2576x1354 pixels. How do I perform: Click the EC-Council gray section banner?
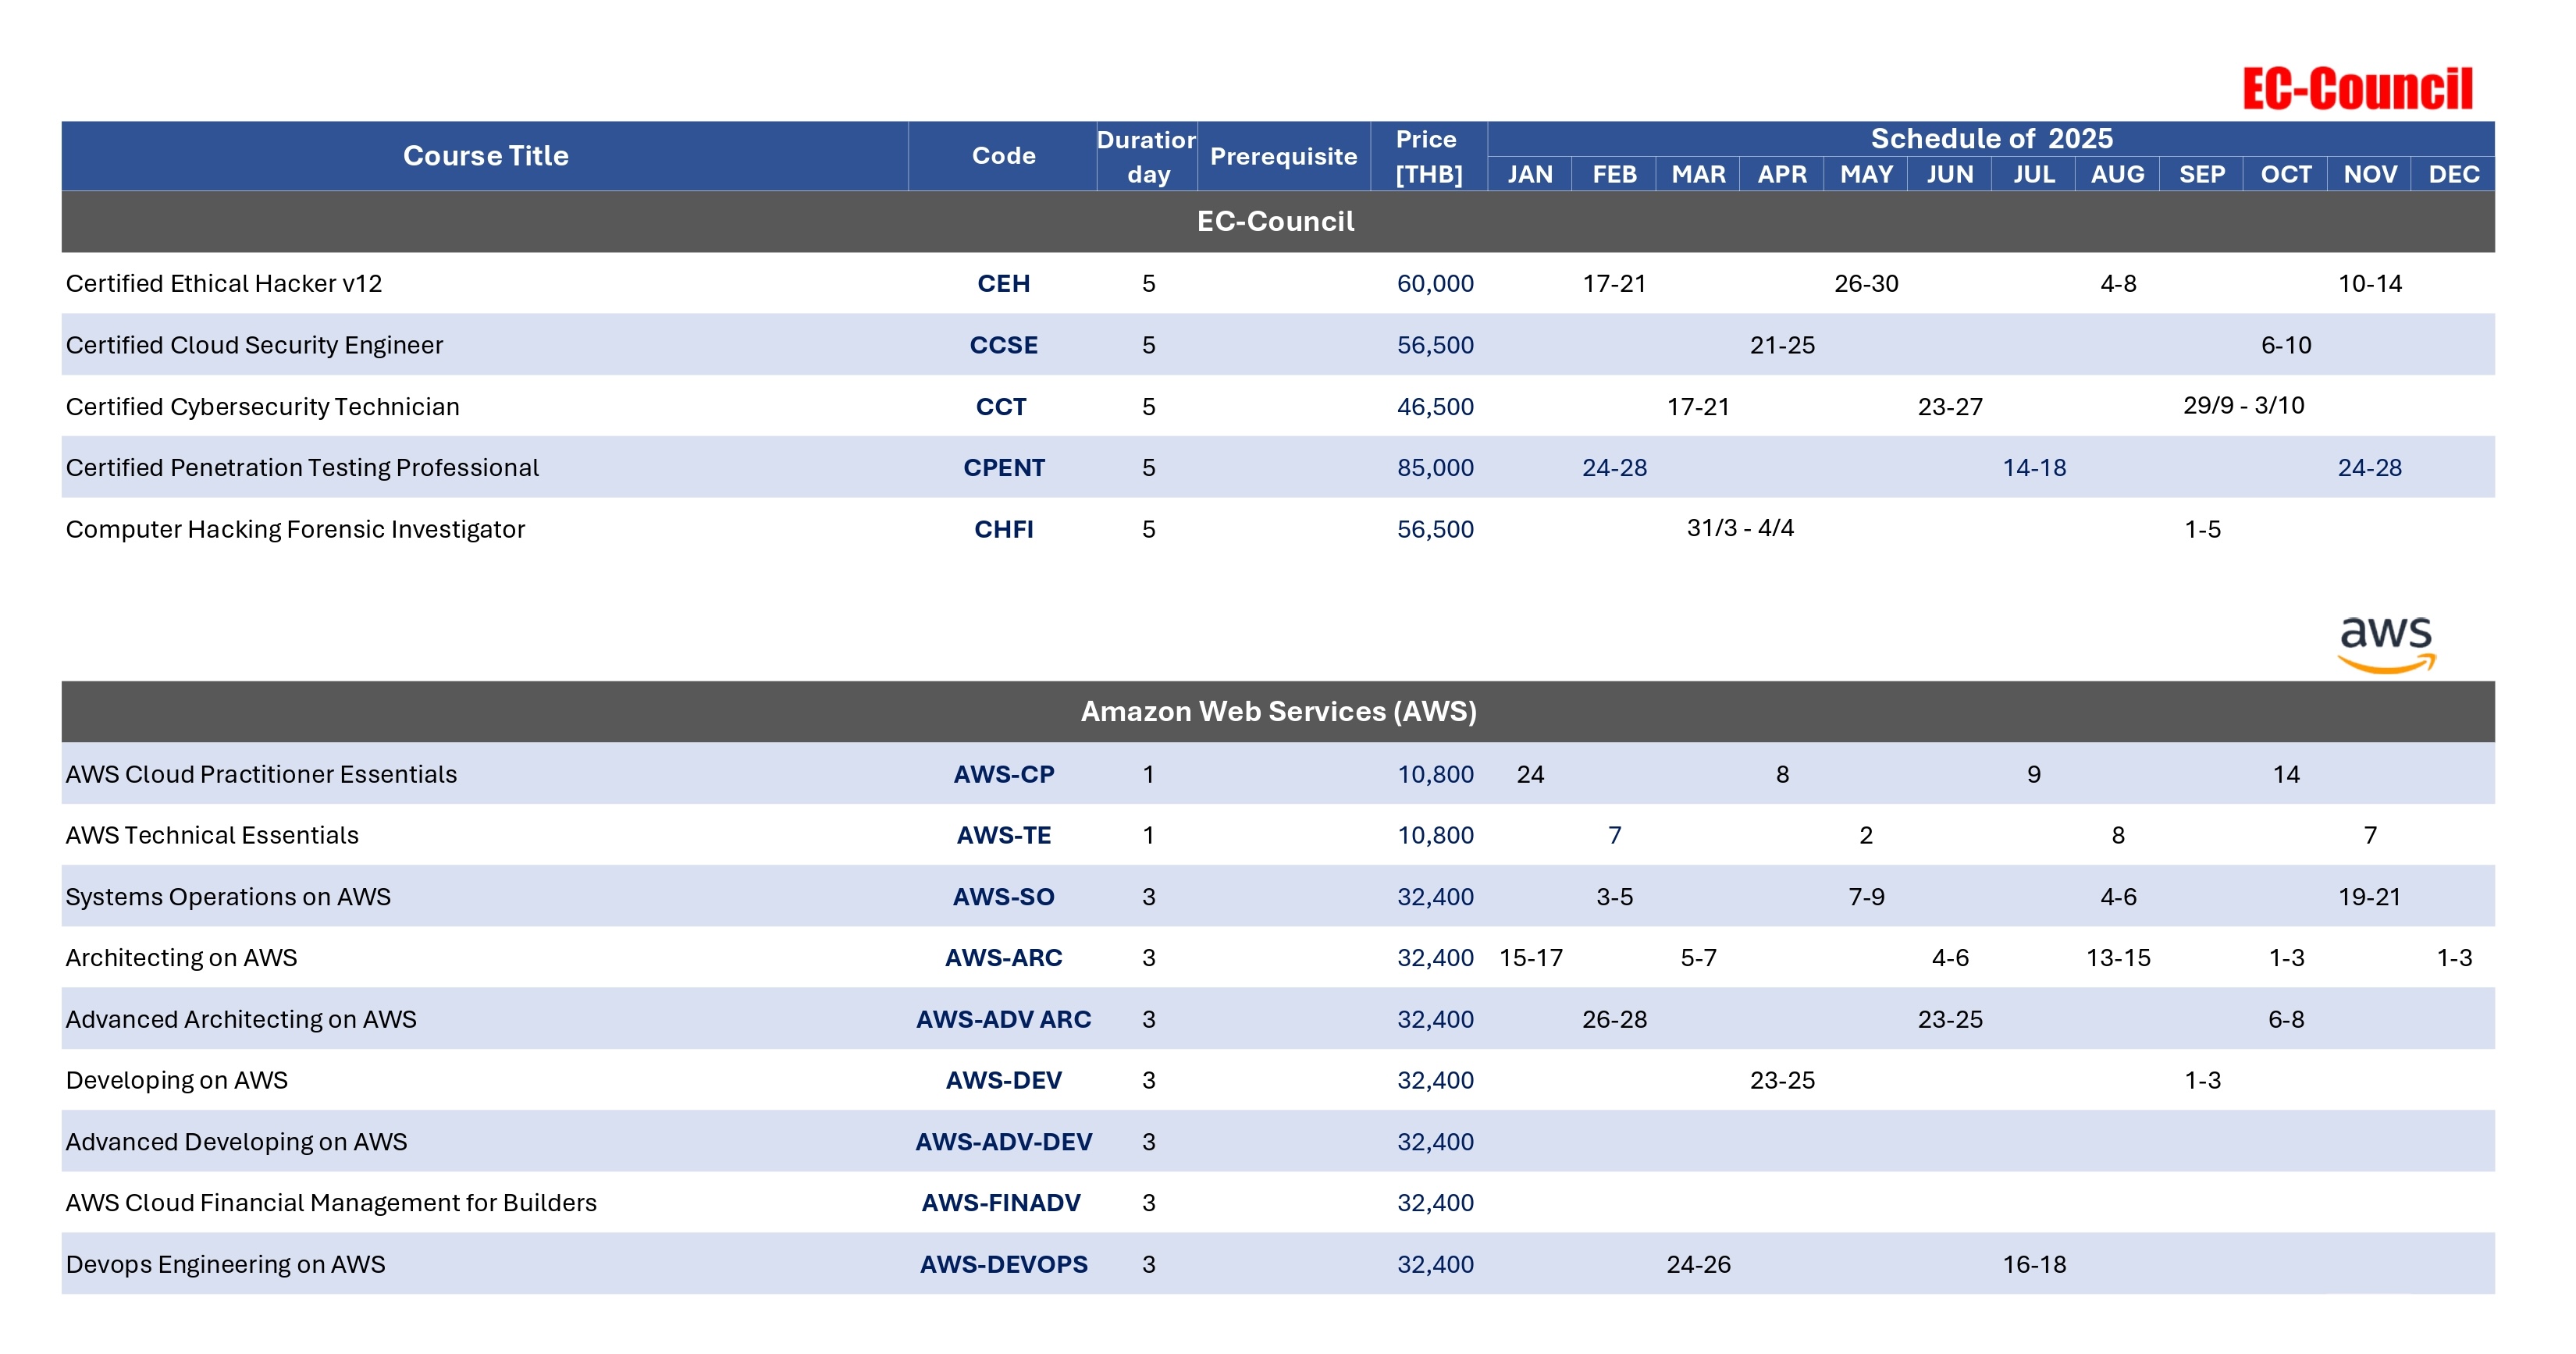1278,221
